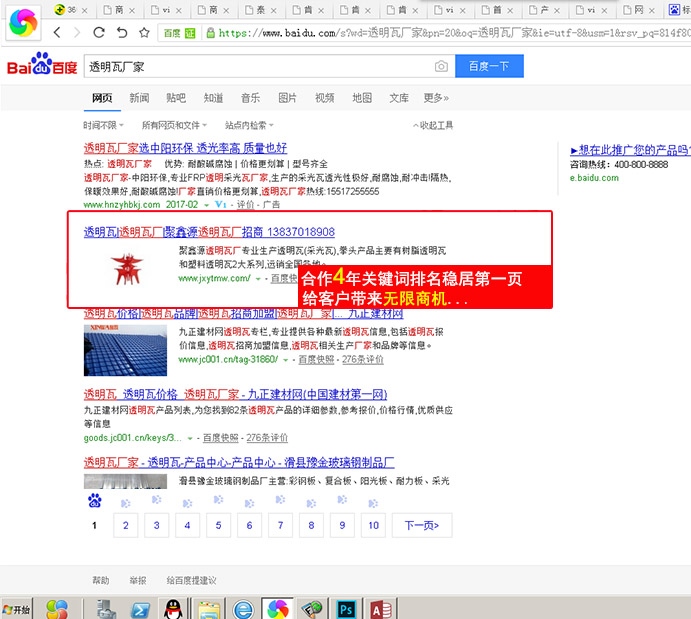Image resolution: width=691 pixels, height=619 pixels.
Task: Go to results page 5
Action: coord(219,525)
